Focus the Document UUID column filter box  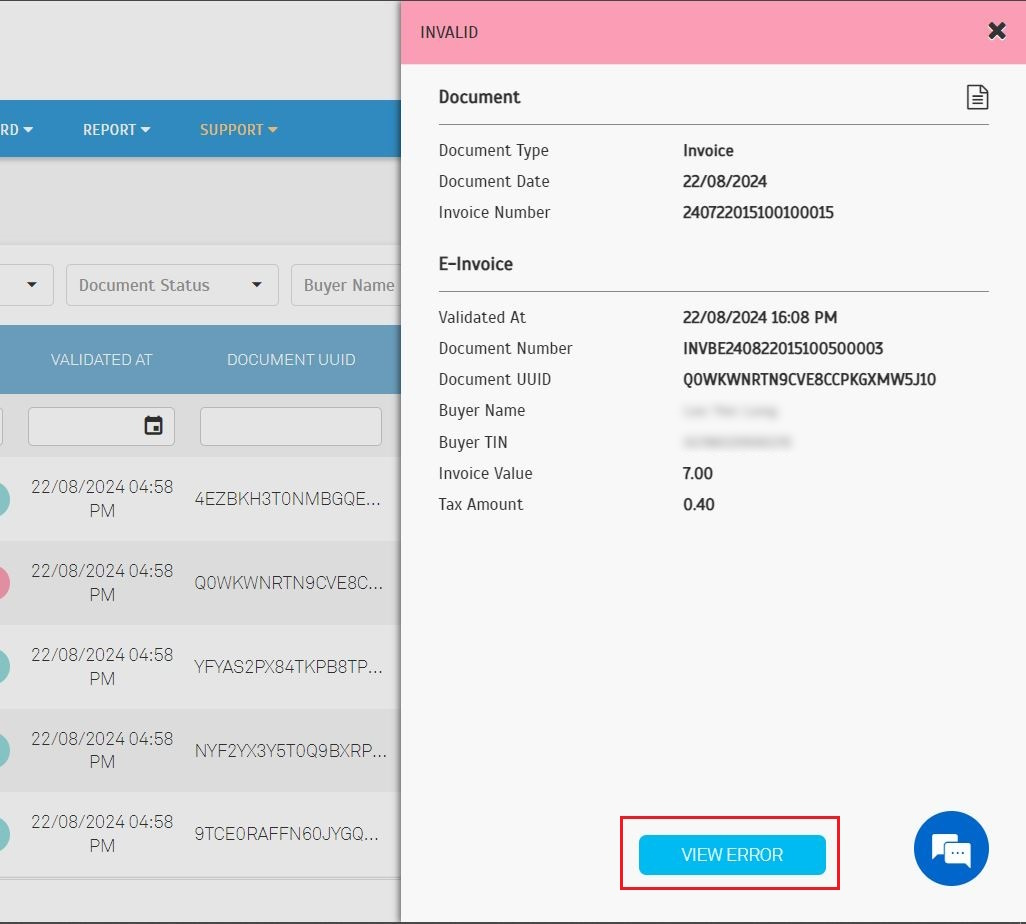pos(290,426)
